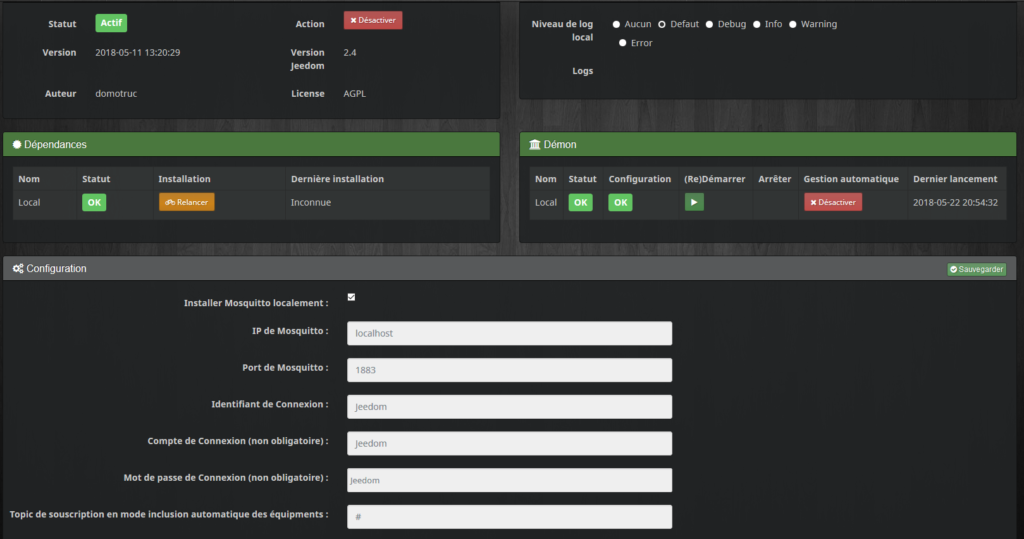Click the Port de Mosquitto input
Image resolution: width=1024 pixels, height=539 pixels.
[509, 370]
